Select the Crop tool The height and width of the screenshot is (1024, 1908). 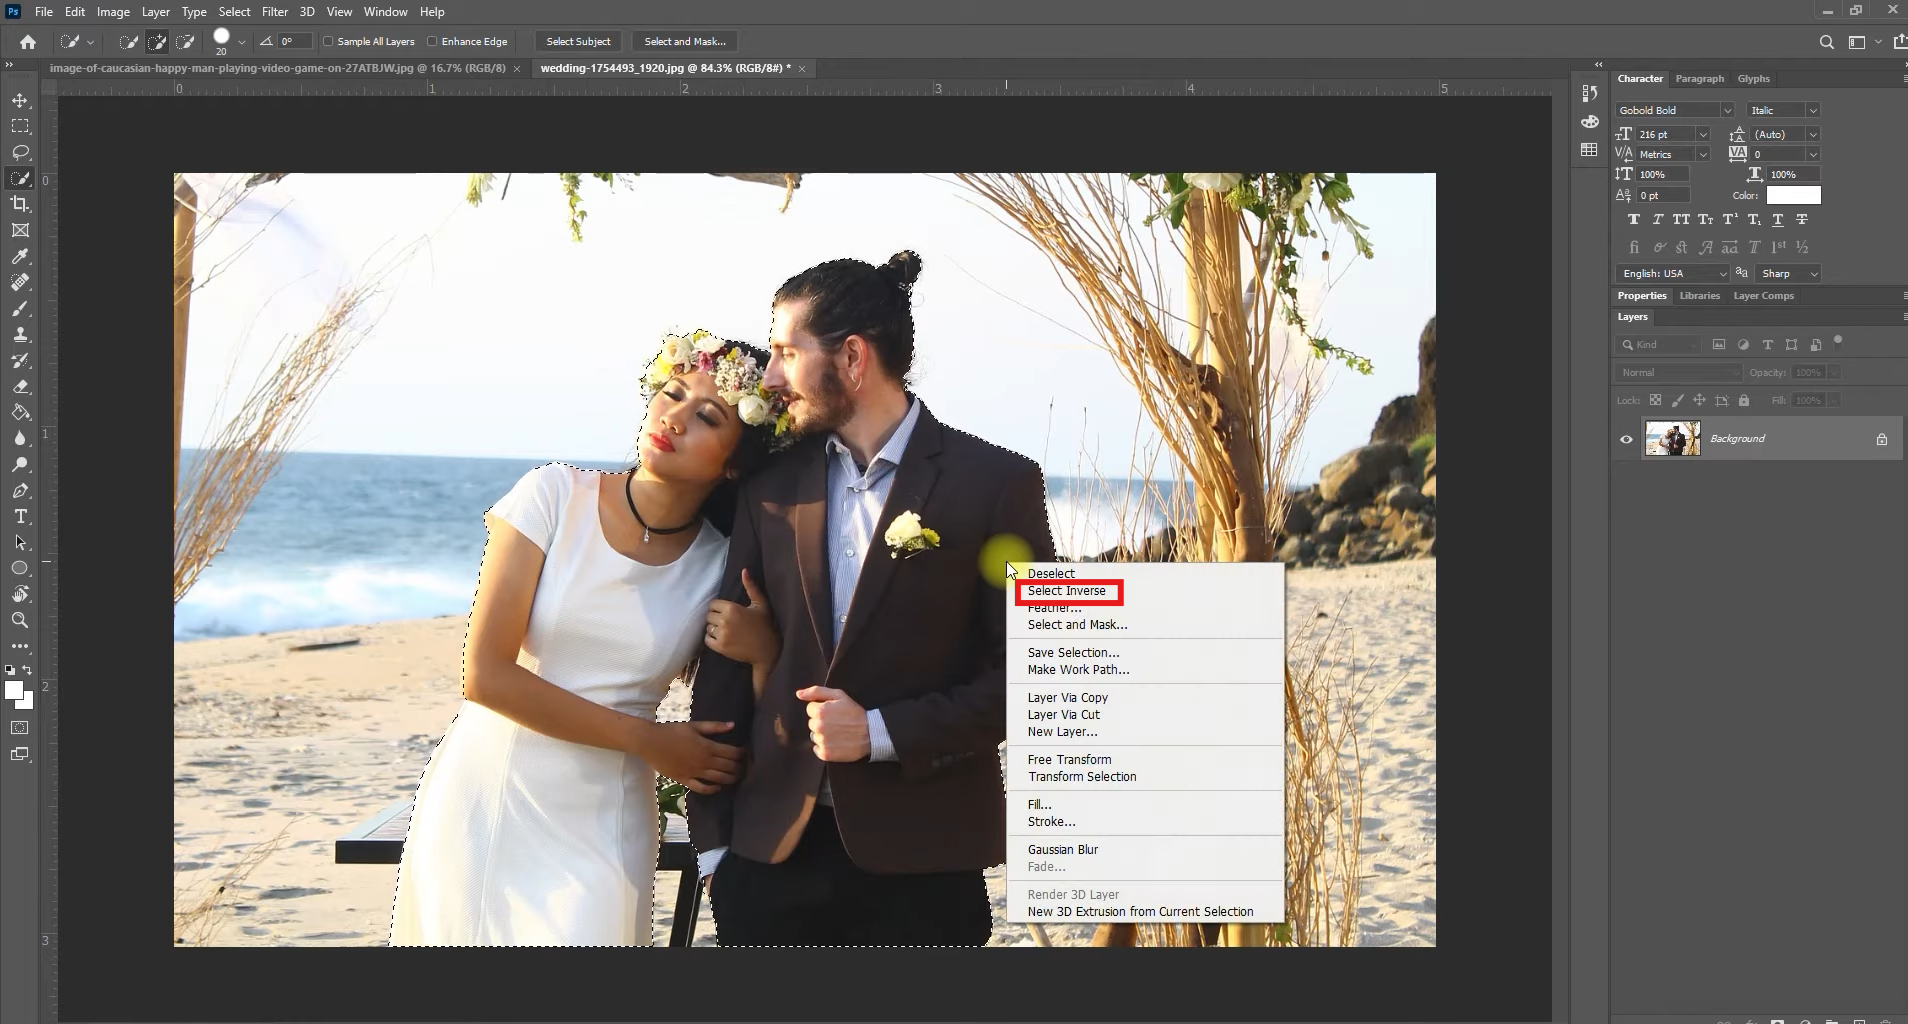(20, 204)
